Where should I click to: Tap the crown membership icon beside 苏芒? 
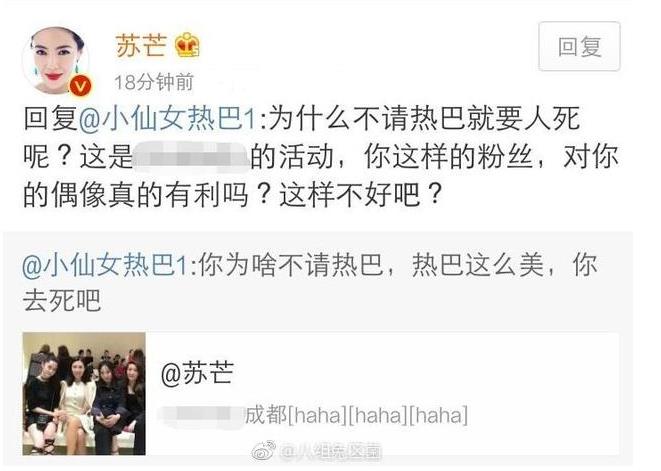[x=187, y=45]
